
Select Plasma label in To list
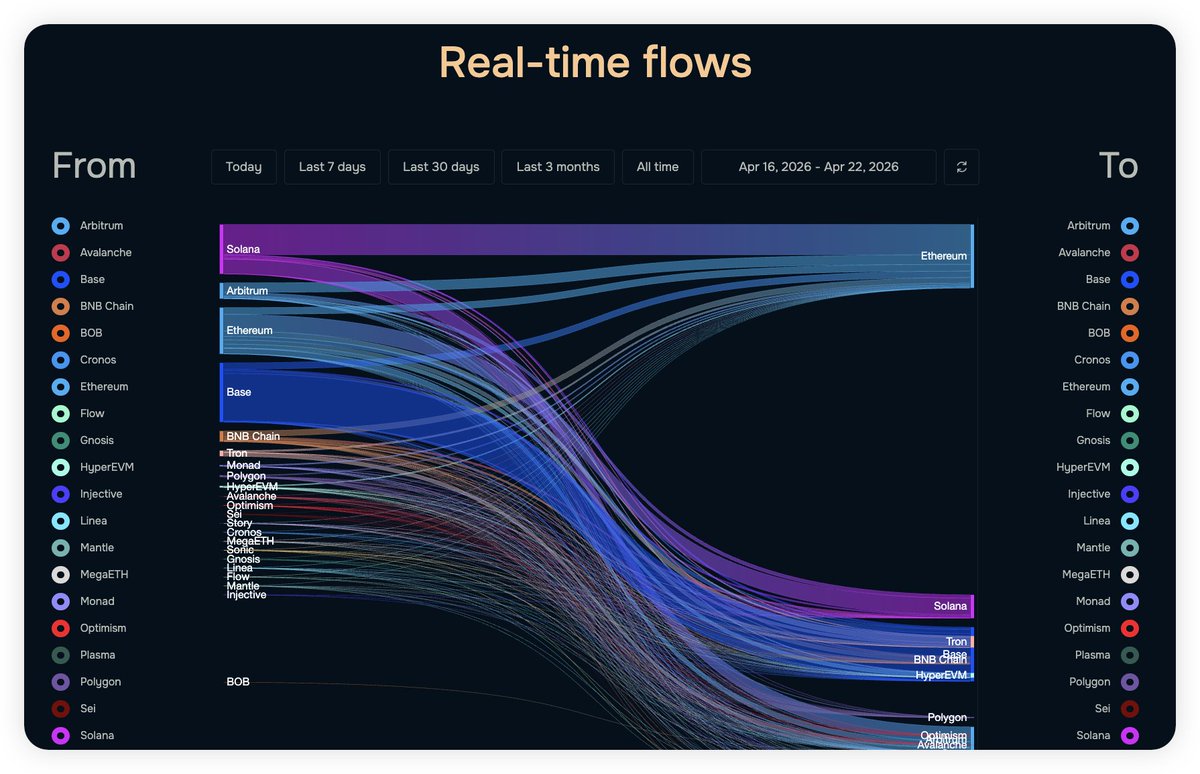tap(1092, 655)
